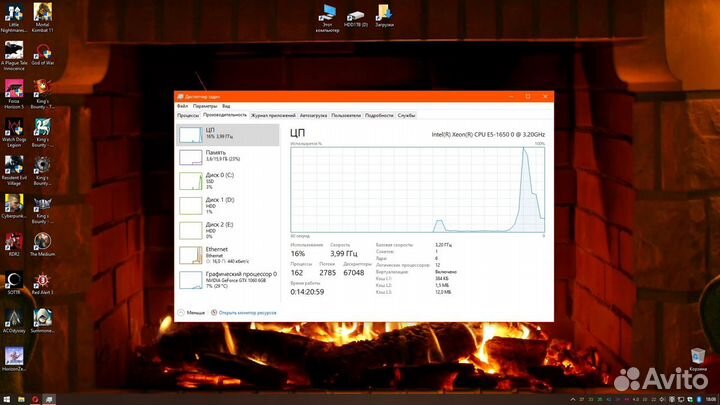Click volume icon in system tray
The width and height of the screenshot is (720, 405).
click(x=662, y=399)
